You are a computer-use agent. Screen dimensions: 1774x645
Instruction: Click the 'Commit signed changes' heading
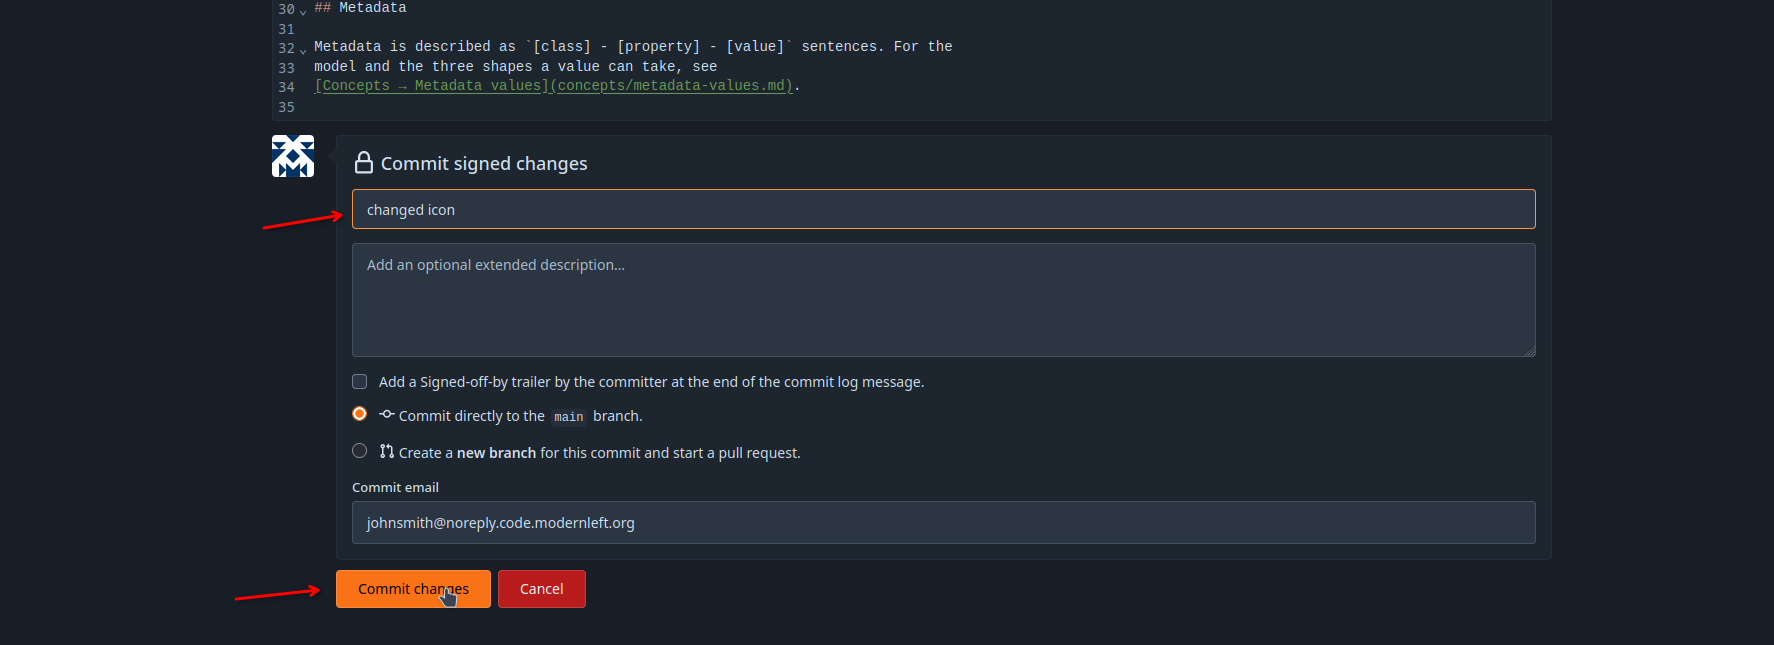484,163
